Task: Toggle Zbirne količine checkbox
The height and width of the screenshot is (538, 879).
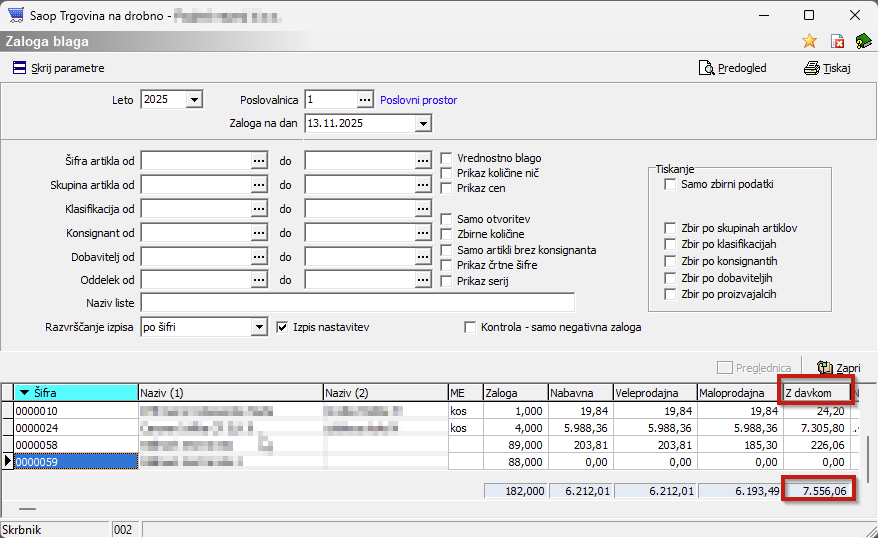Action: [446, 234]
